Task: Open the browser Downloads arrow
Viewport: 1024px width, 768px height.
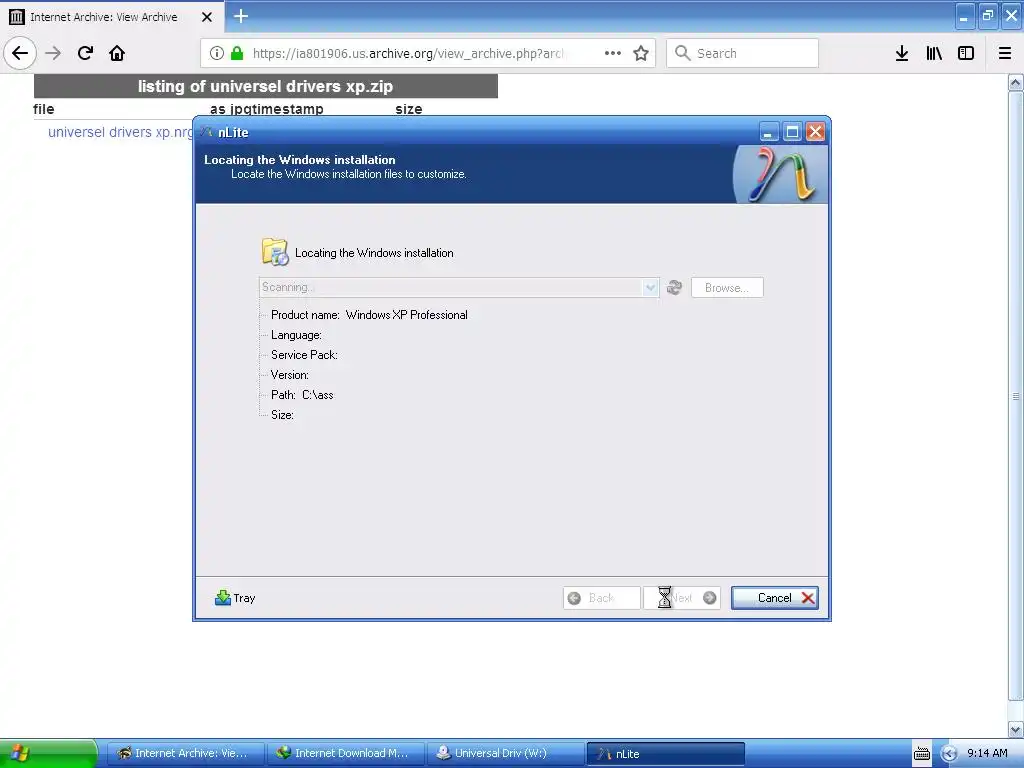Action: click(x=902, y=53)
